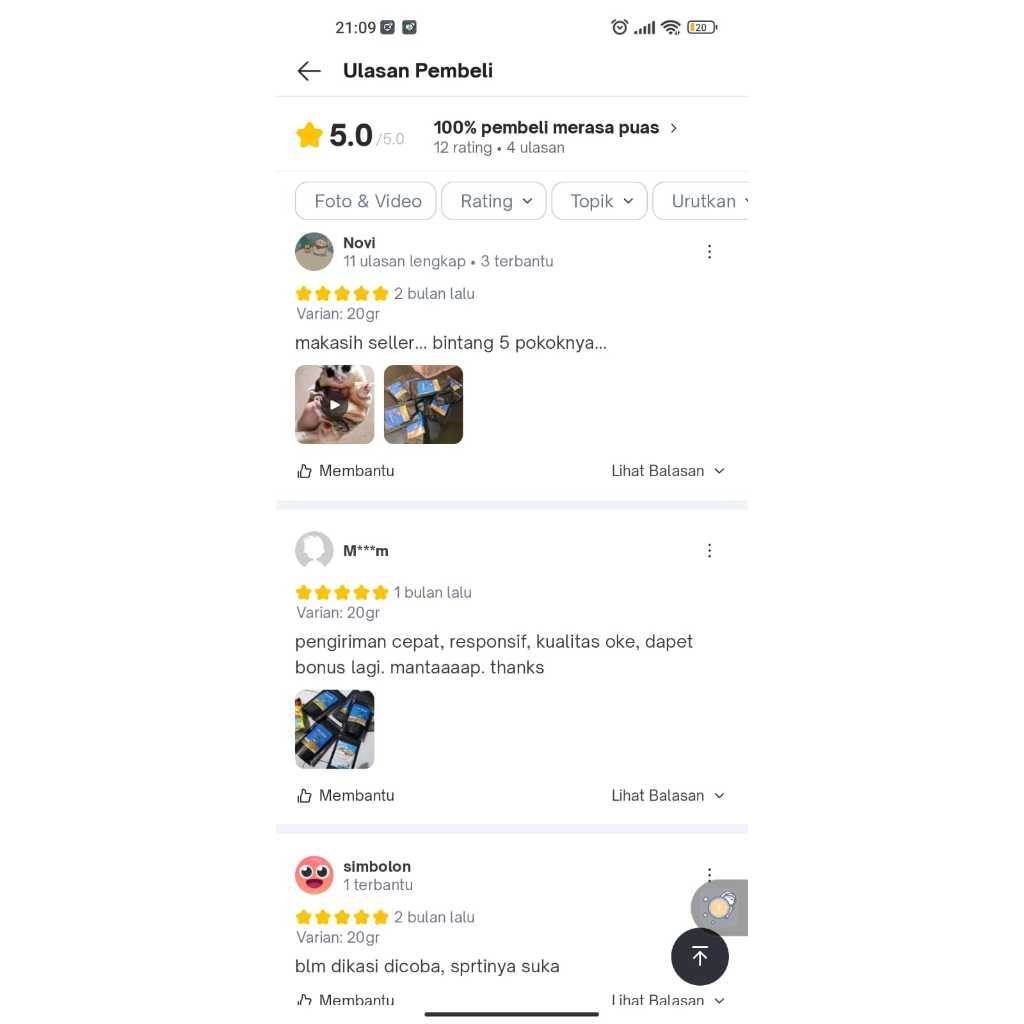Open the Rating filter dropdown
This screenshot has height=1024, width=1024.
click(494, 201)
